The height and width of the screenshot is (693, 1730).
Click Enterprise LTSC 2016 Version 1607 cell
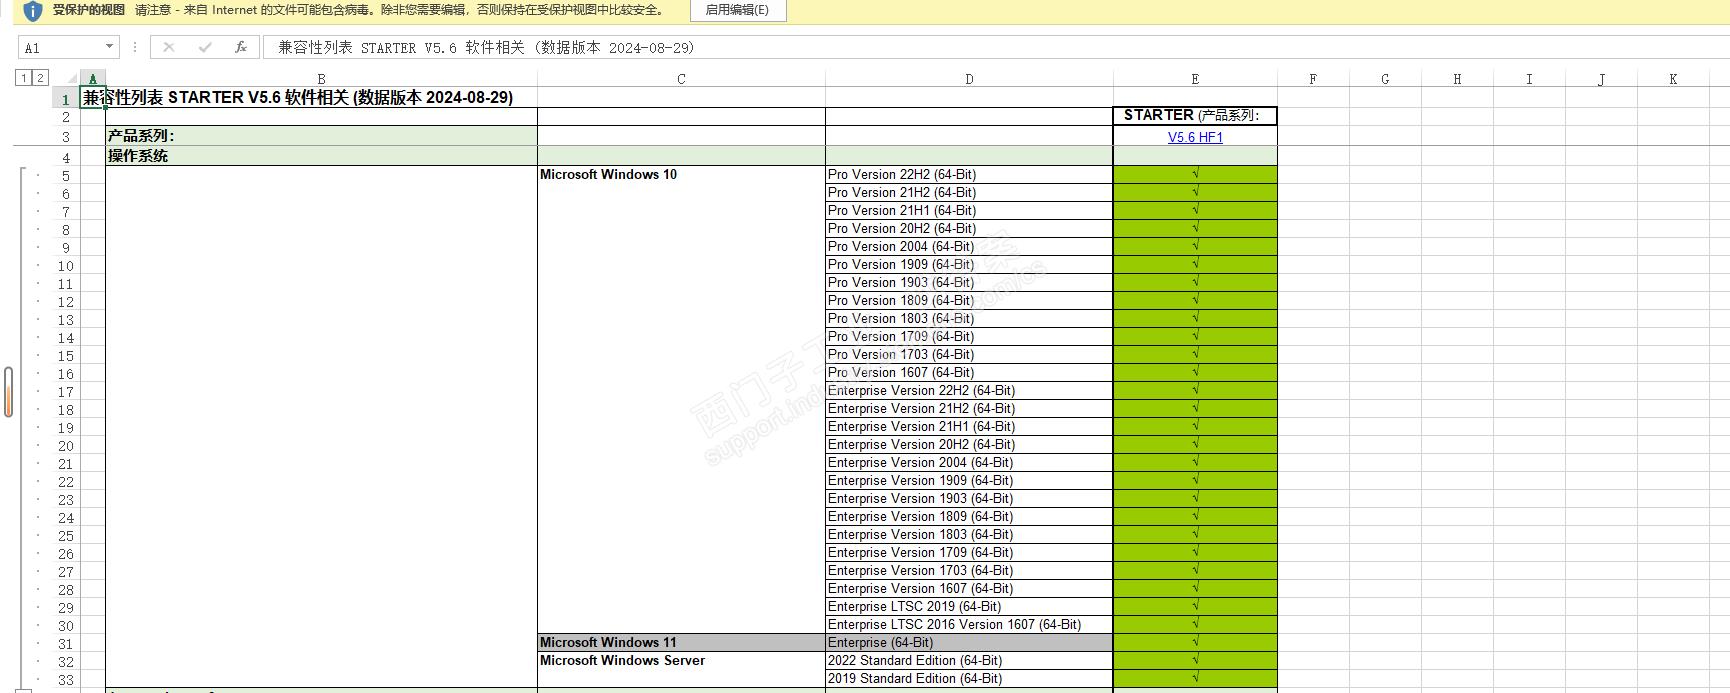pos(969,624)
